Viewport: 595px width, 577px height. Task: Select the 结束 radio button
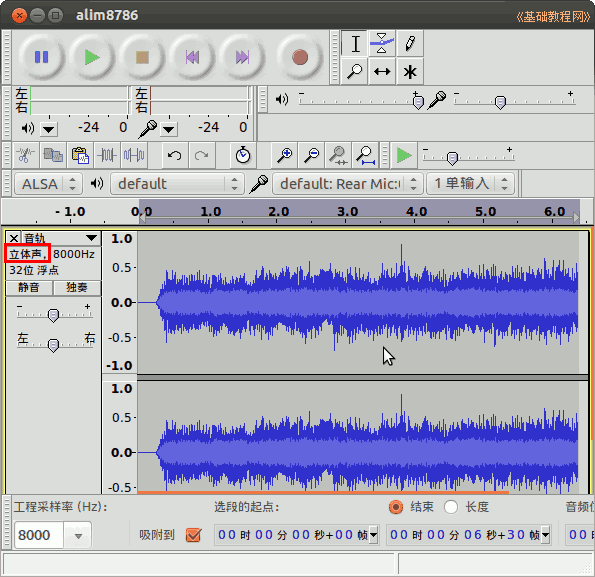click(x=396, y=507)
